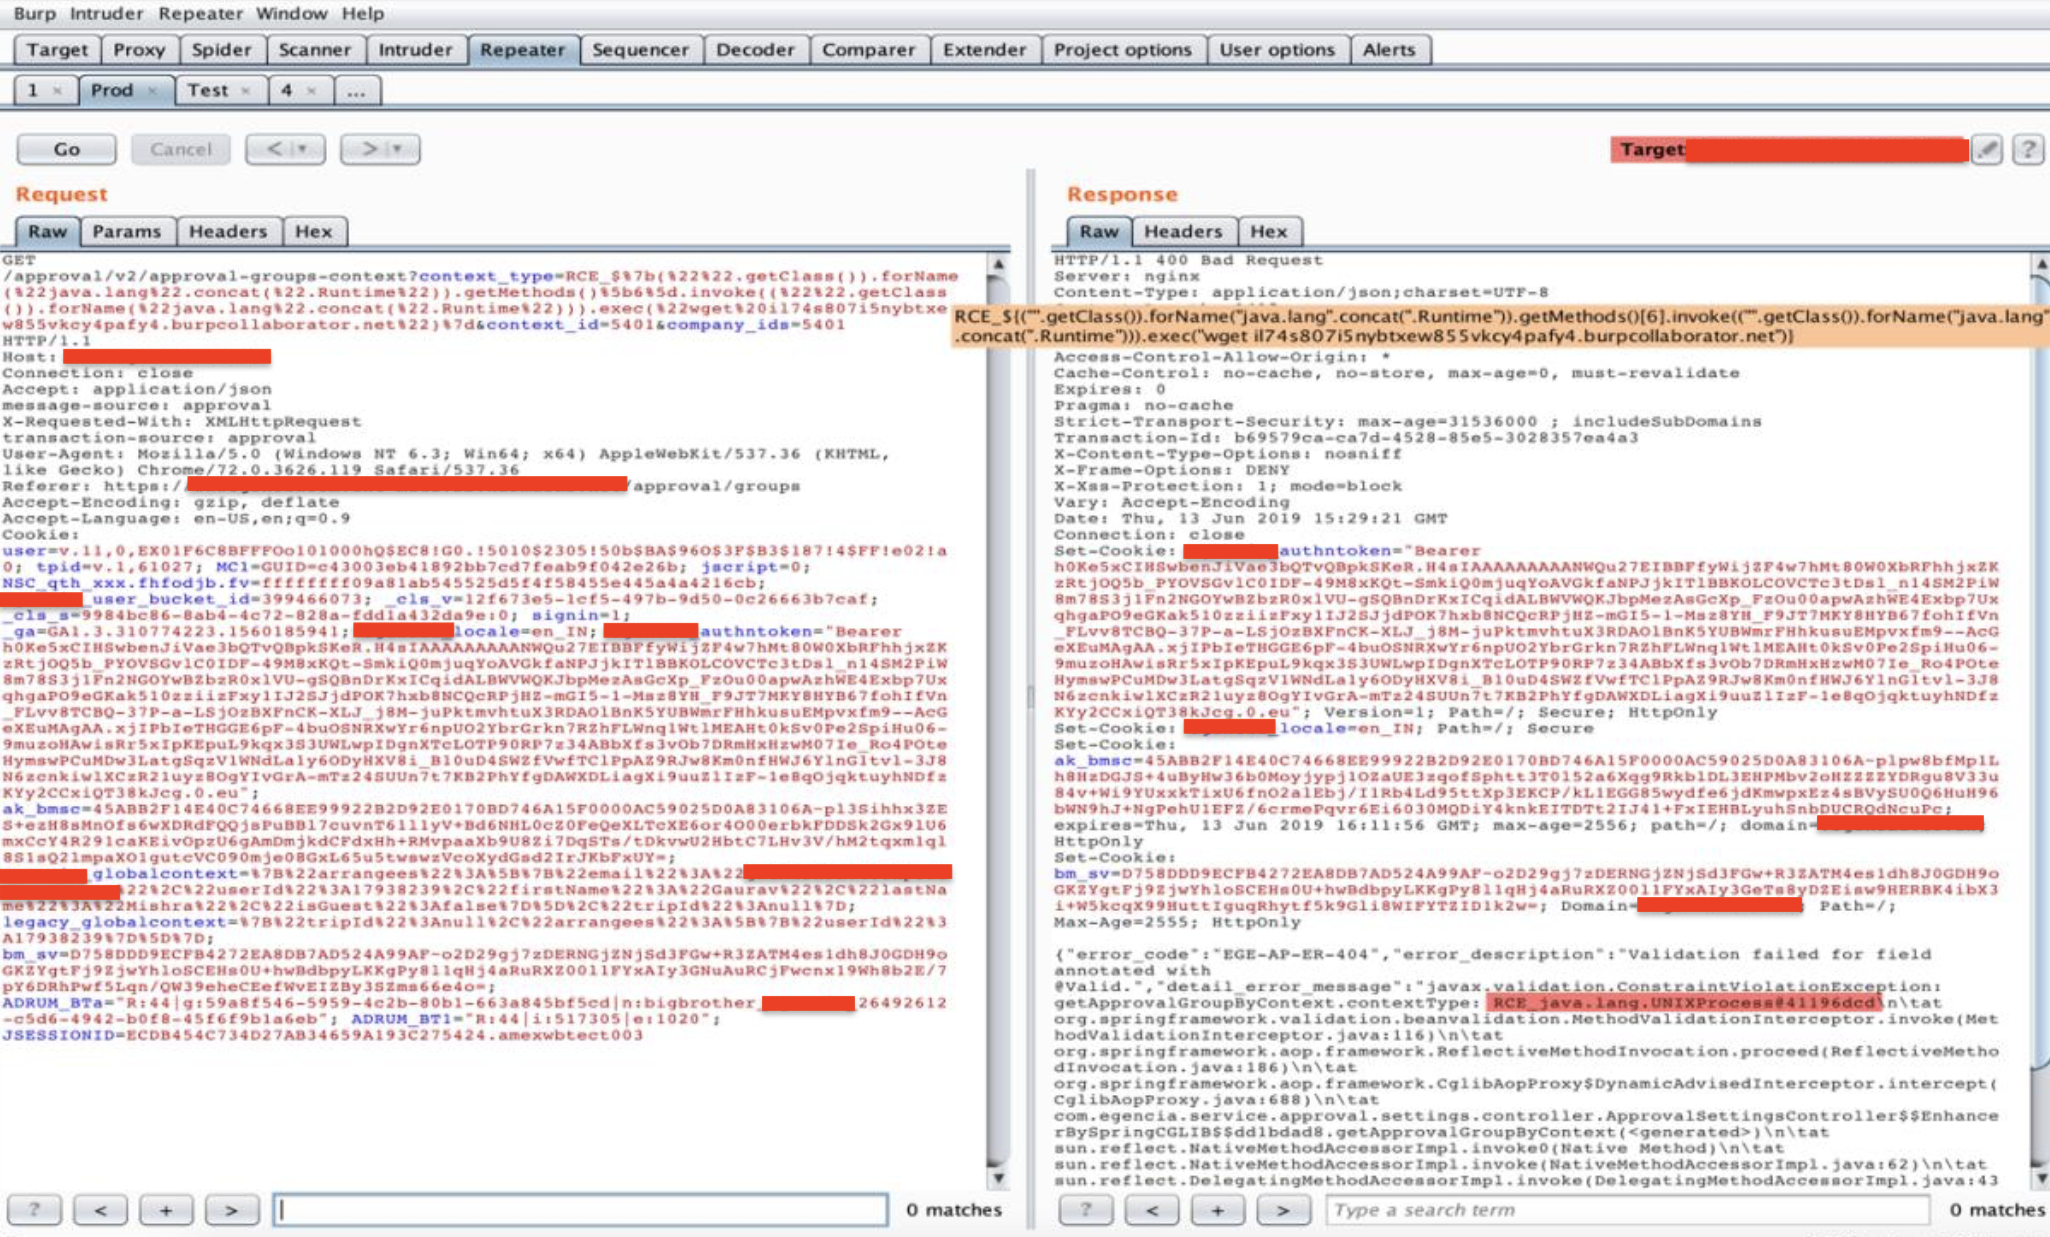Open request search help button

34,1210
